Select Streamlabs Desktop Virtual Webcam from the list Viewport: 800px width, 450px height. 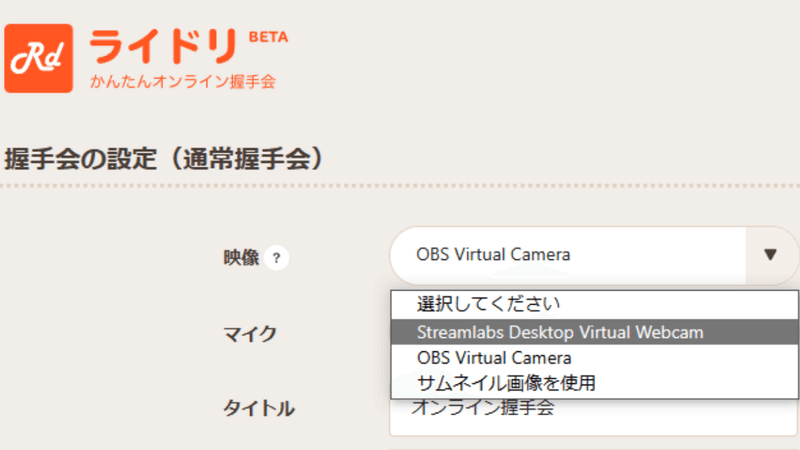[x=594, y=332]
